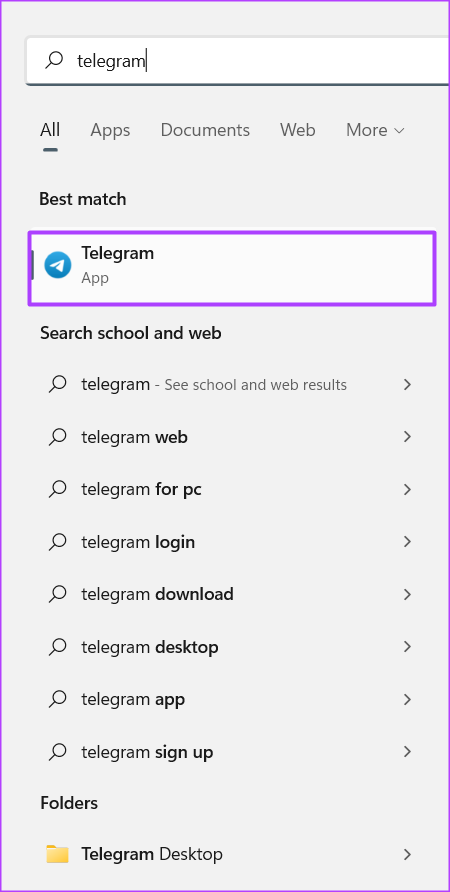Click the search icon beside 'telegram web'
Viewport: 450px width, 892px height.
[x=57, y=437]
